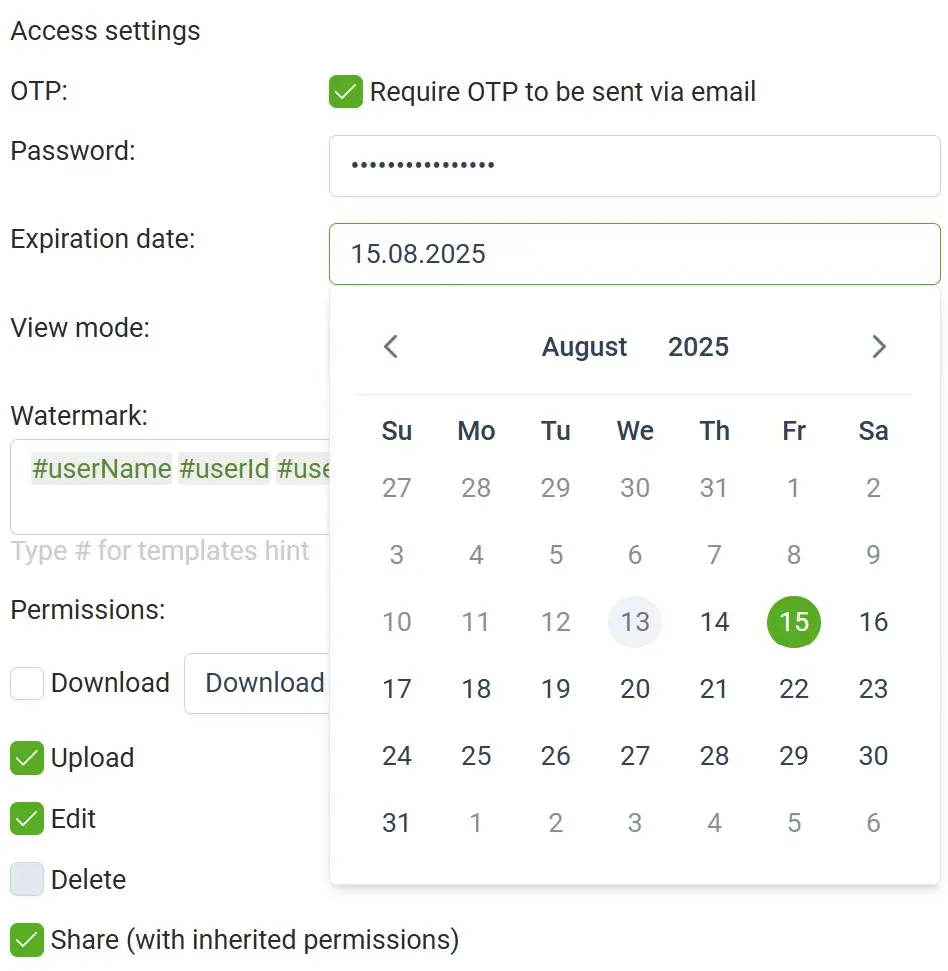The image size is (948, 971).
Task: Click in the Password field
Action: click(634, 166)
